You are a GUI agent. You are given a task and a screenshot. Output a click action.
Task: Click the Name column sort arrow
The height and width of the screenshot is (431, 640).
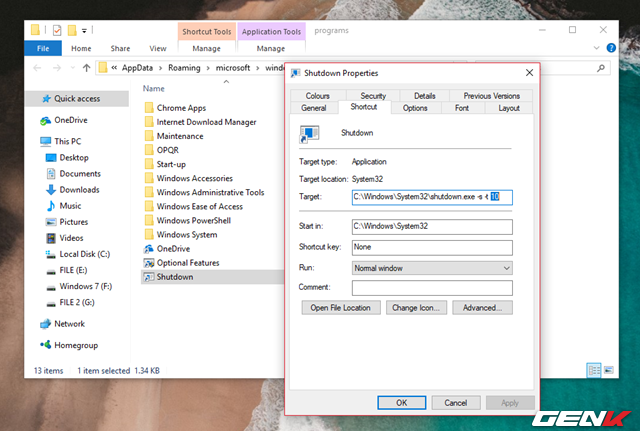tap(226, 82)
